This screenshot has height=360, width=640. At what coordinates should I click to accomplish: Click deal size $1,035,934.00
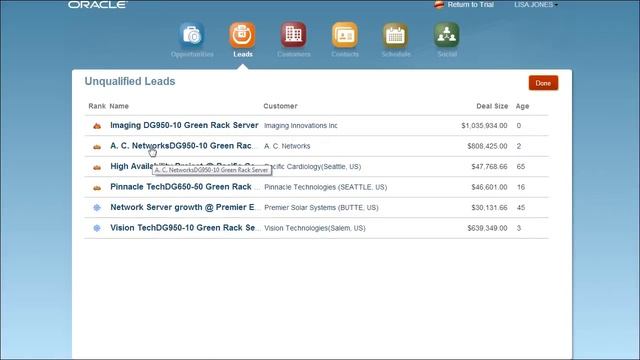pos(484,126)
